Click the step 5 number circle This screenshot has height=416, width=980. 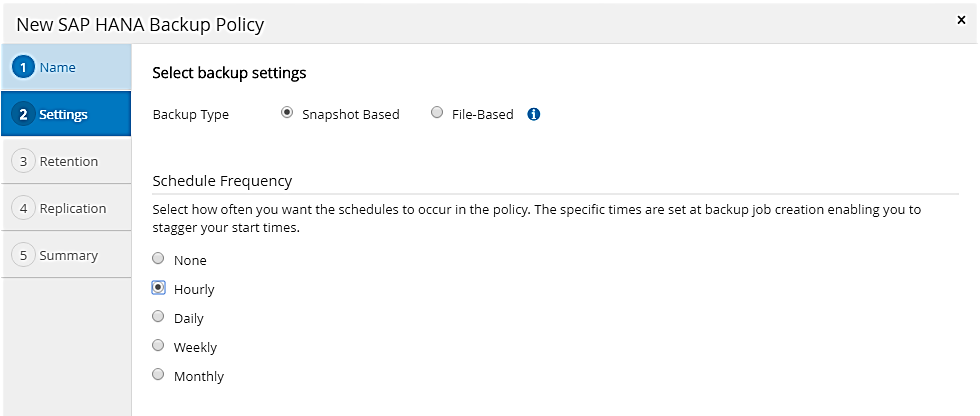click(x=24, y=255)
